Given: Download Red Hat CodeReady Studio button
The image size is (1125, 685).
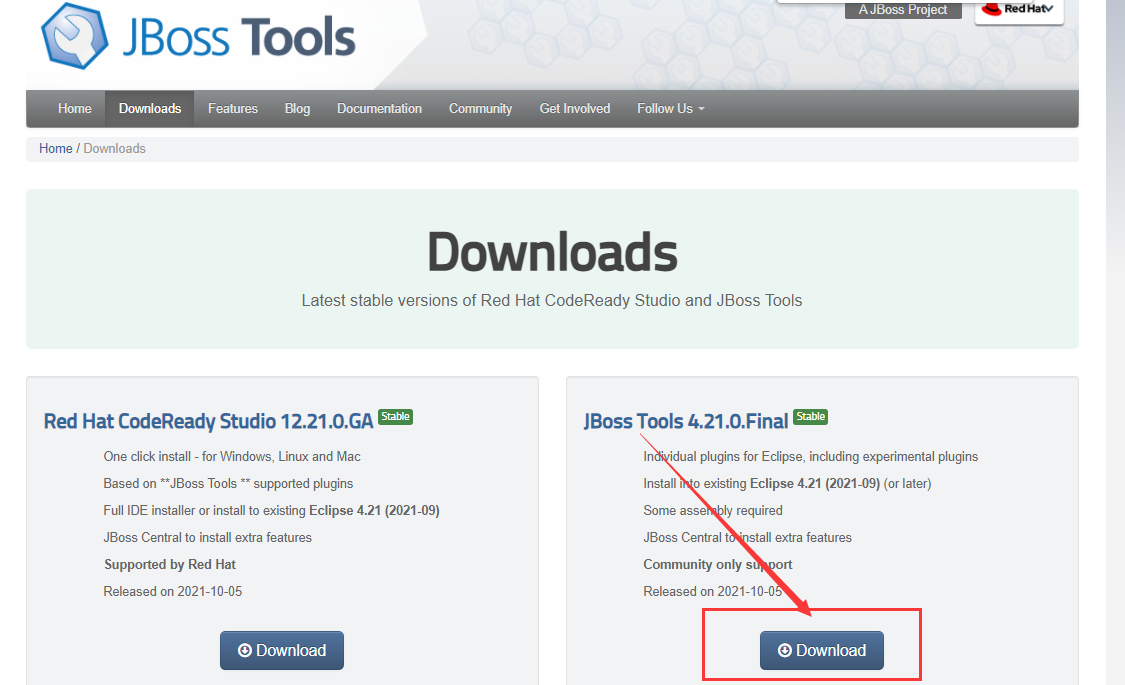Looking at the screenshot, I should pos(282,651).
